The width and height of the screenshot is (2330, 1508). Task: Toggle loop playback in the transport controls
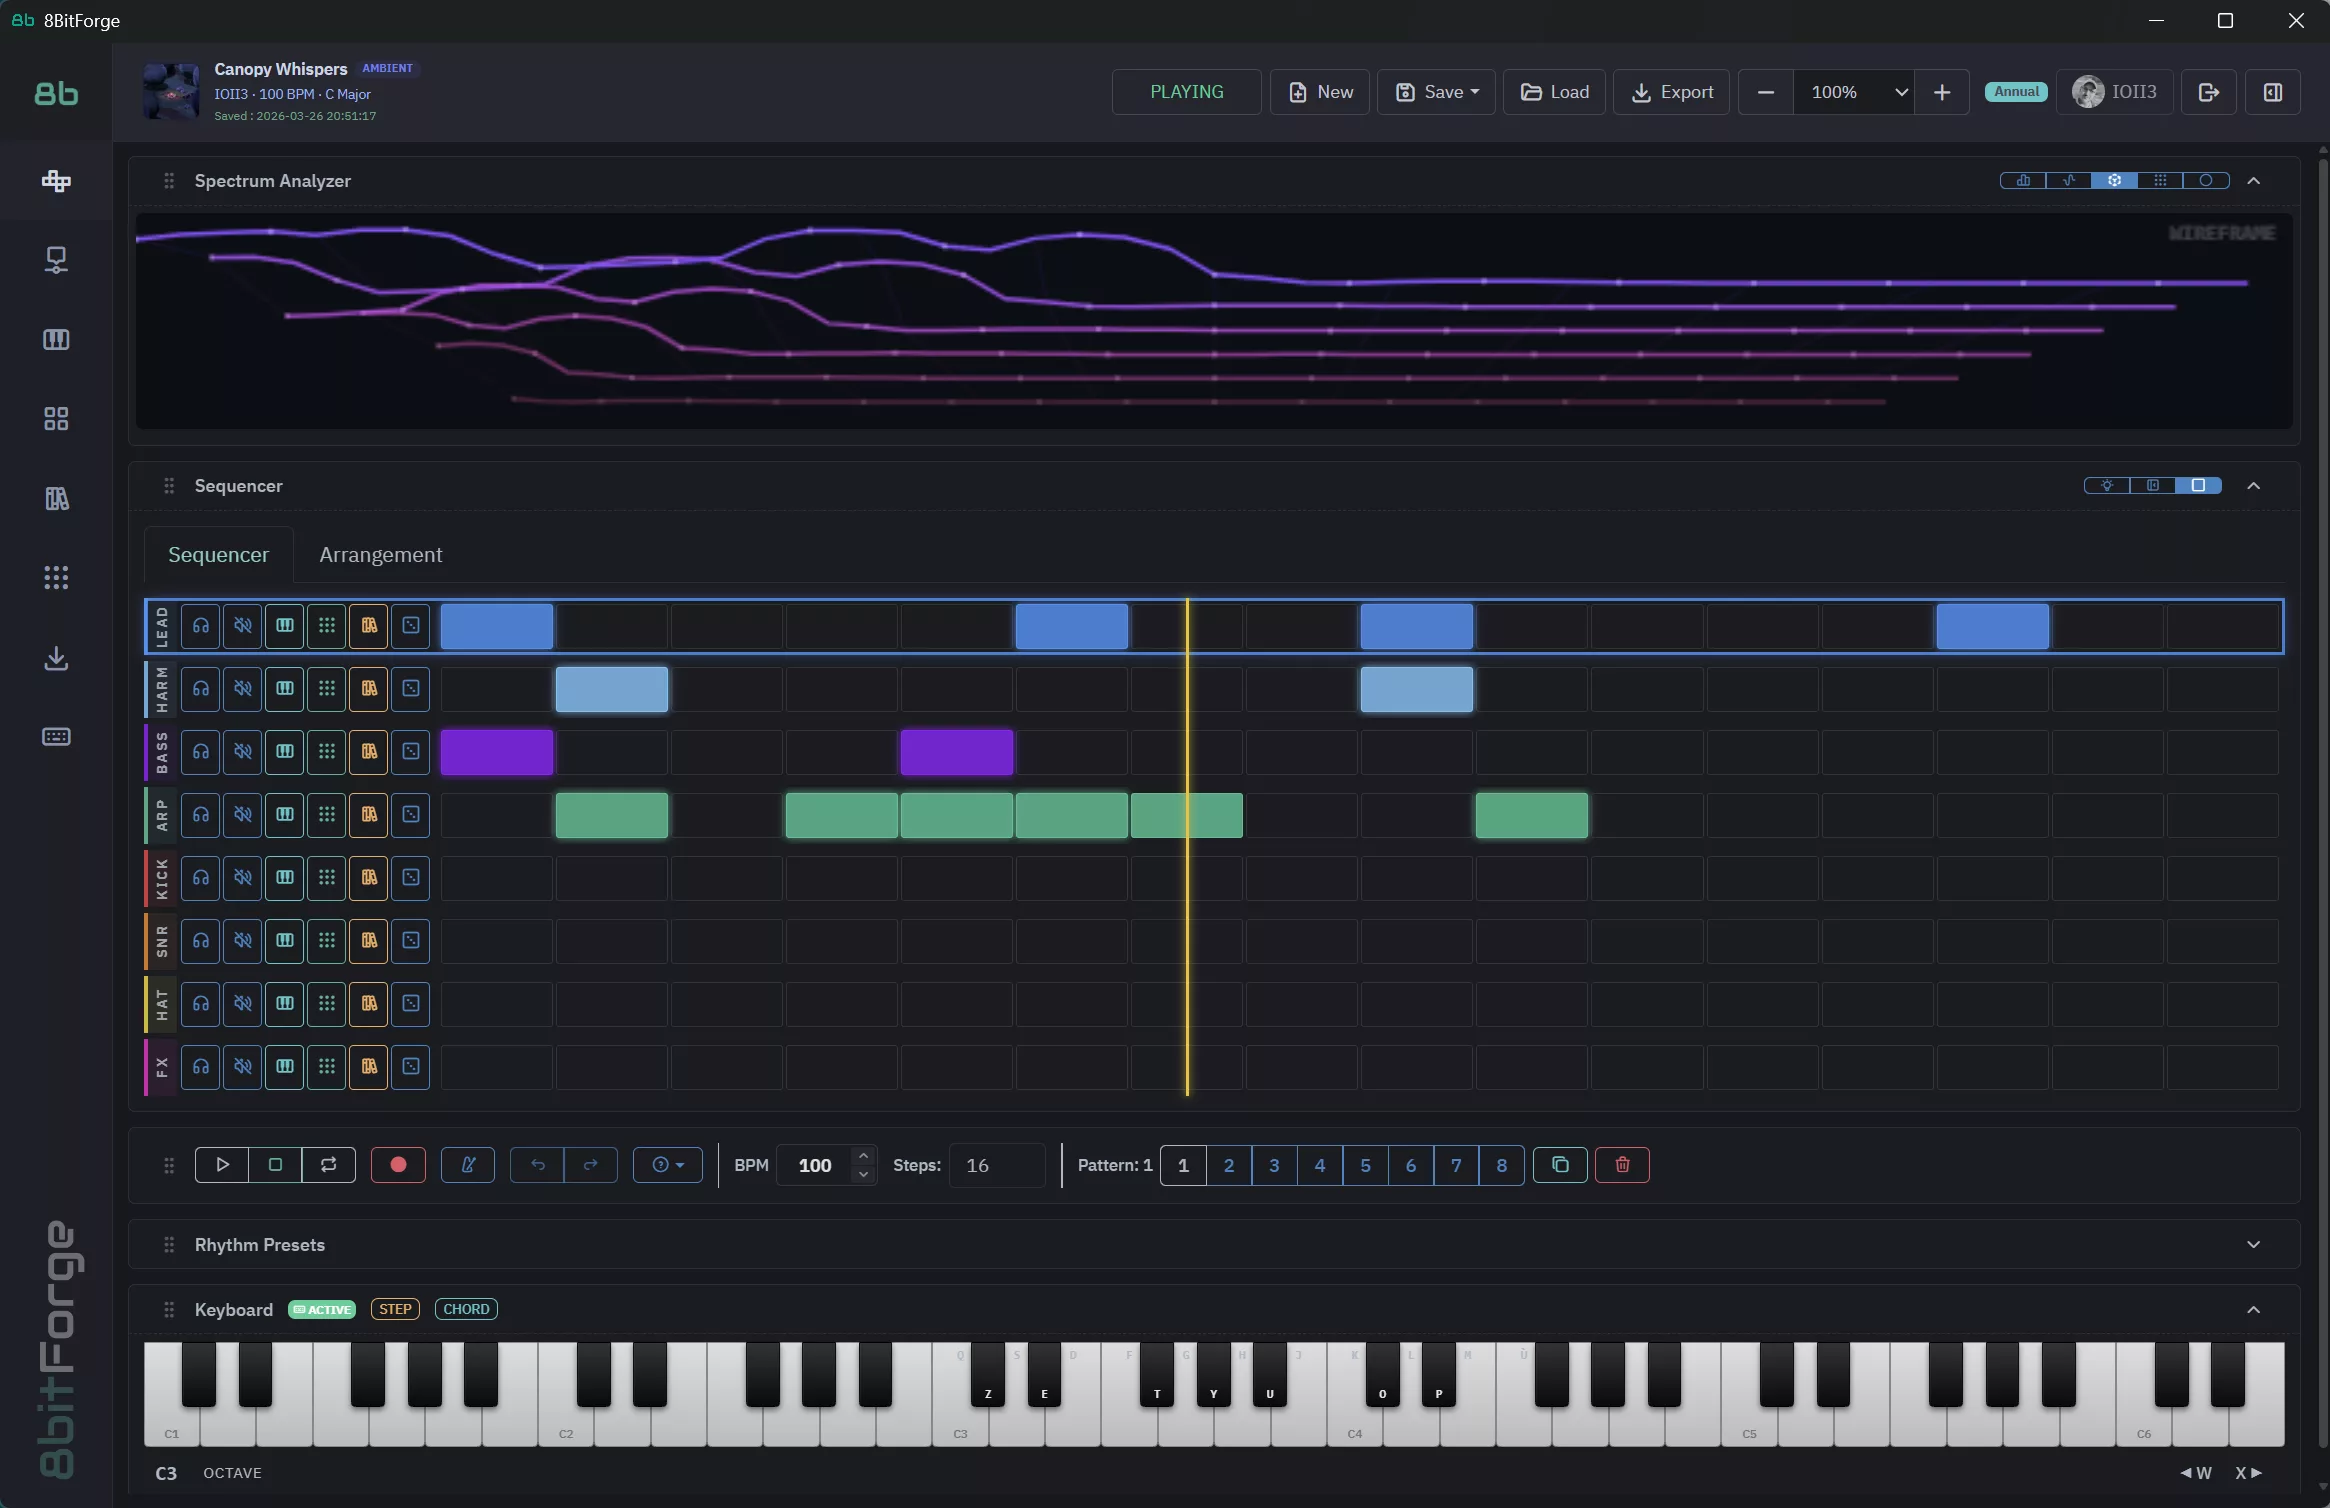coord(328,1164)
